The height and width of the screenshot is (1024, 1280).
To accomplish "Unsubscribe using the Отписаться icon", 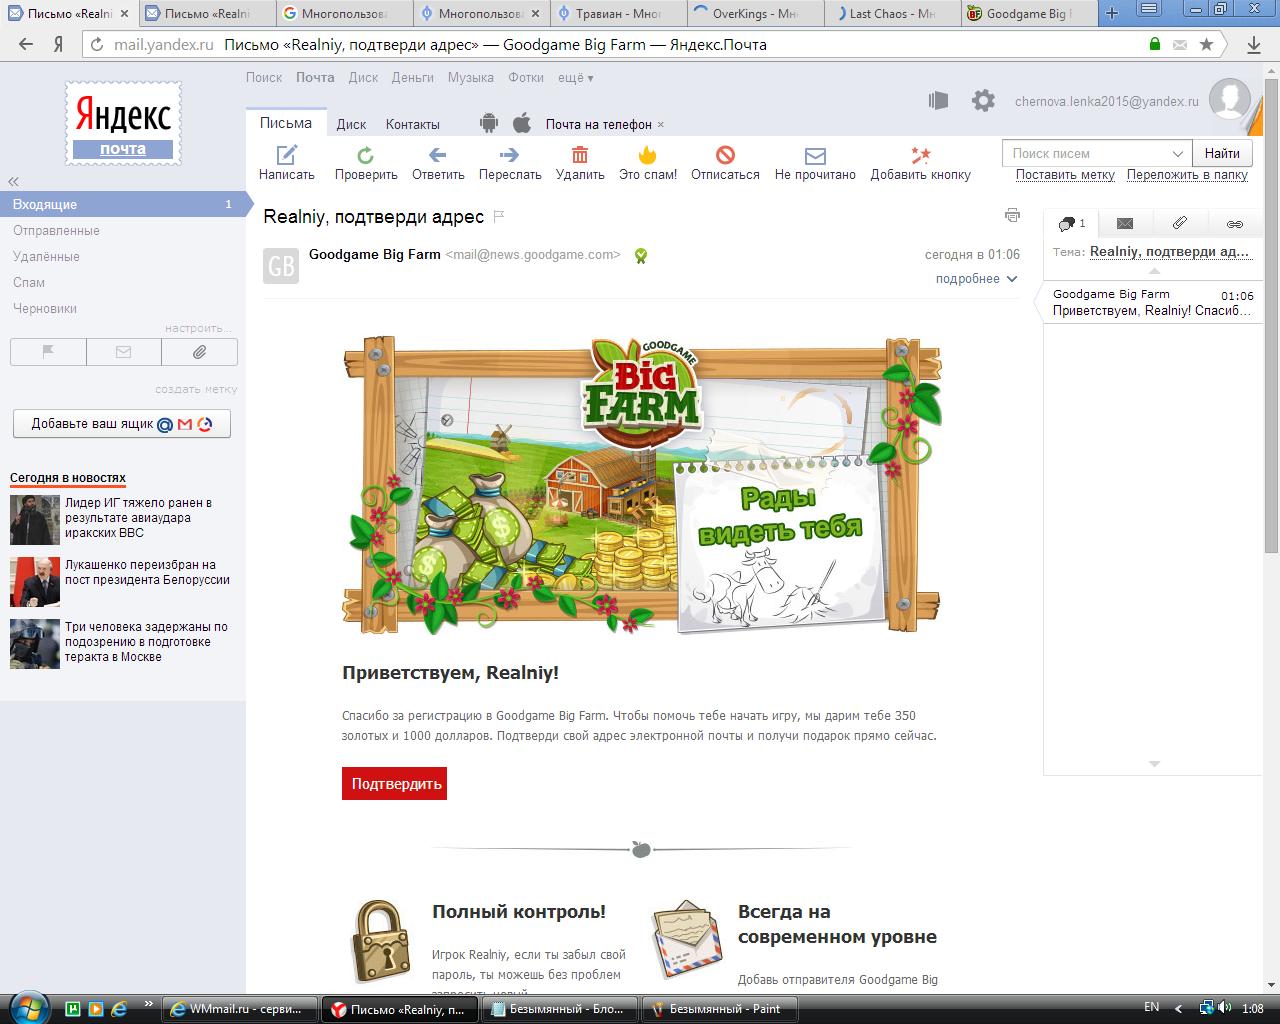I will pos(725,155).
